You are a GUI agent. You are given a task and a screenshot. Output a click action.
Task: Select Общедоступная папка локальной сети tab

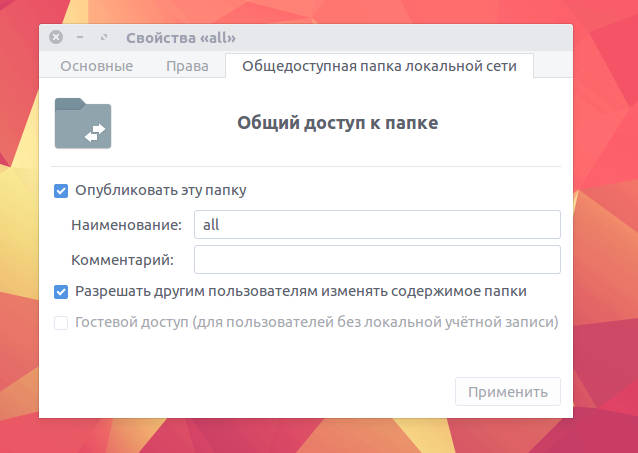pyautogui.click(x=379, y=66)
